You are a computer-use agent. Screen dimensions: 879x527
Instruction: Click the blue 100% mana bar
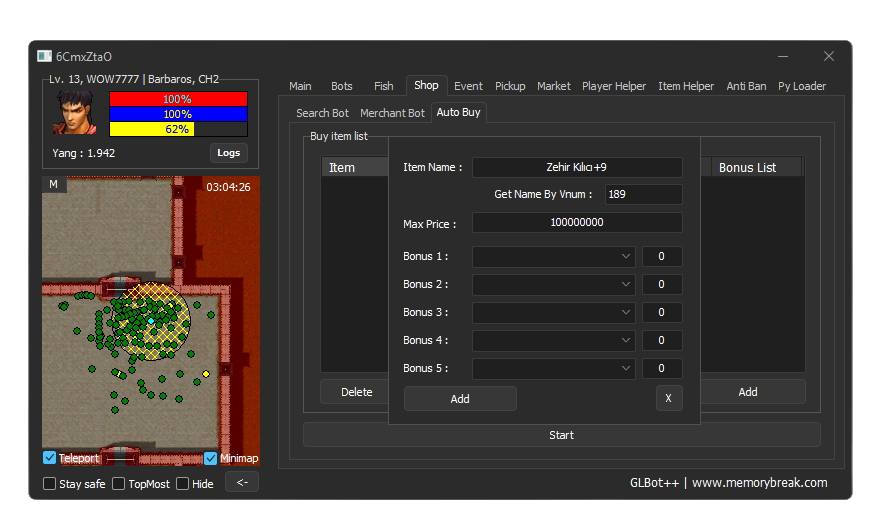click(178, 114)
